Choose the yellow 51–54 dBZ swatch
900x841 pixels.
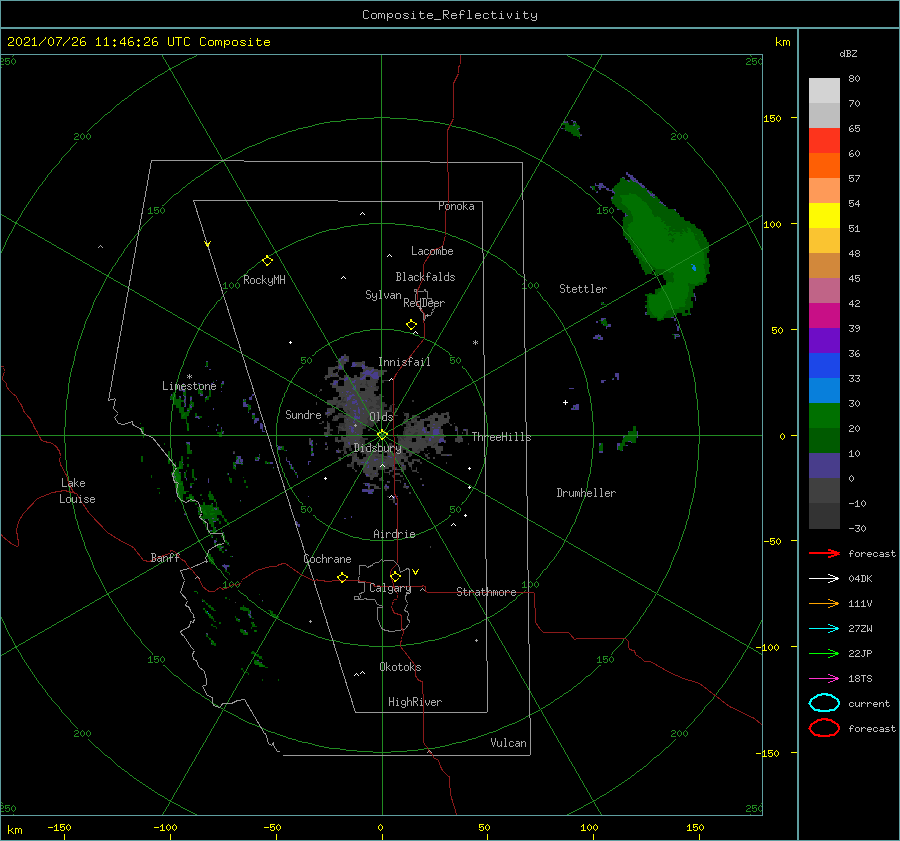[824, 215]
